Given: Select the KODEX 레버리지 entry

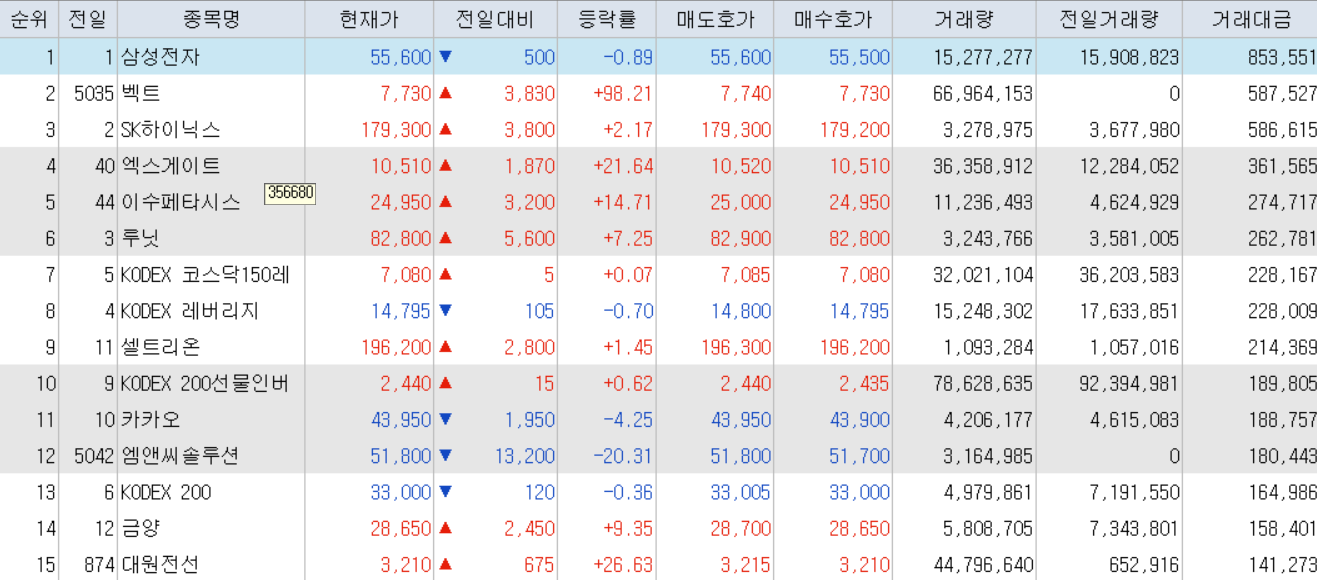Looking at the screenshot, I should (189, 311).
